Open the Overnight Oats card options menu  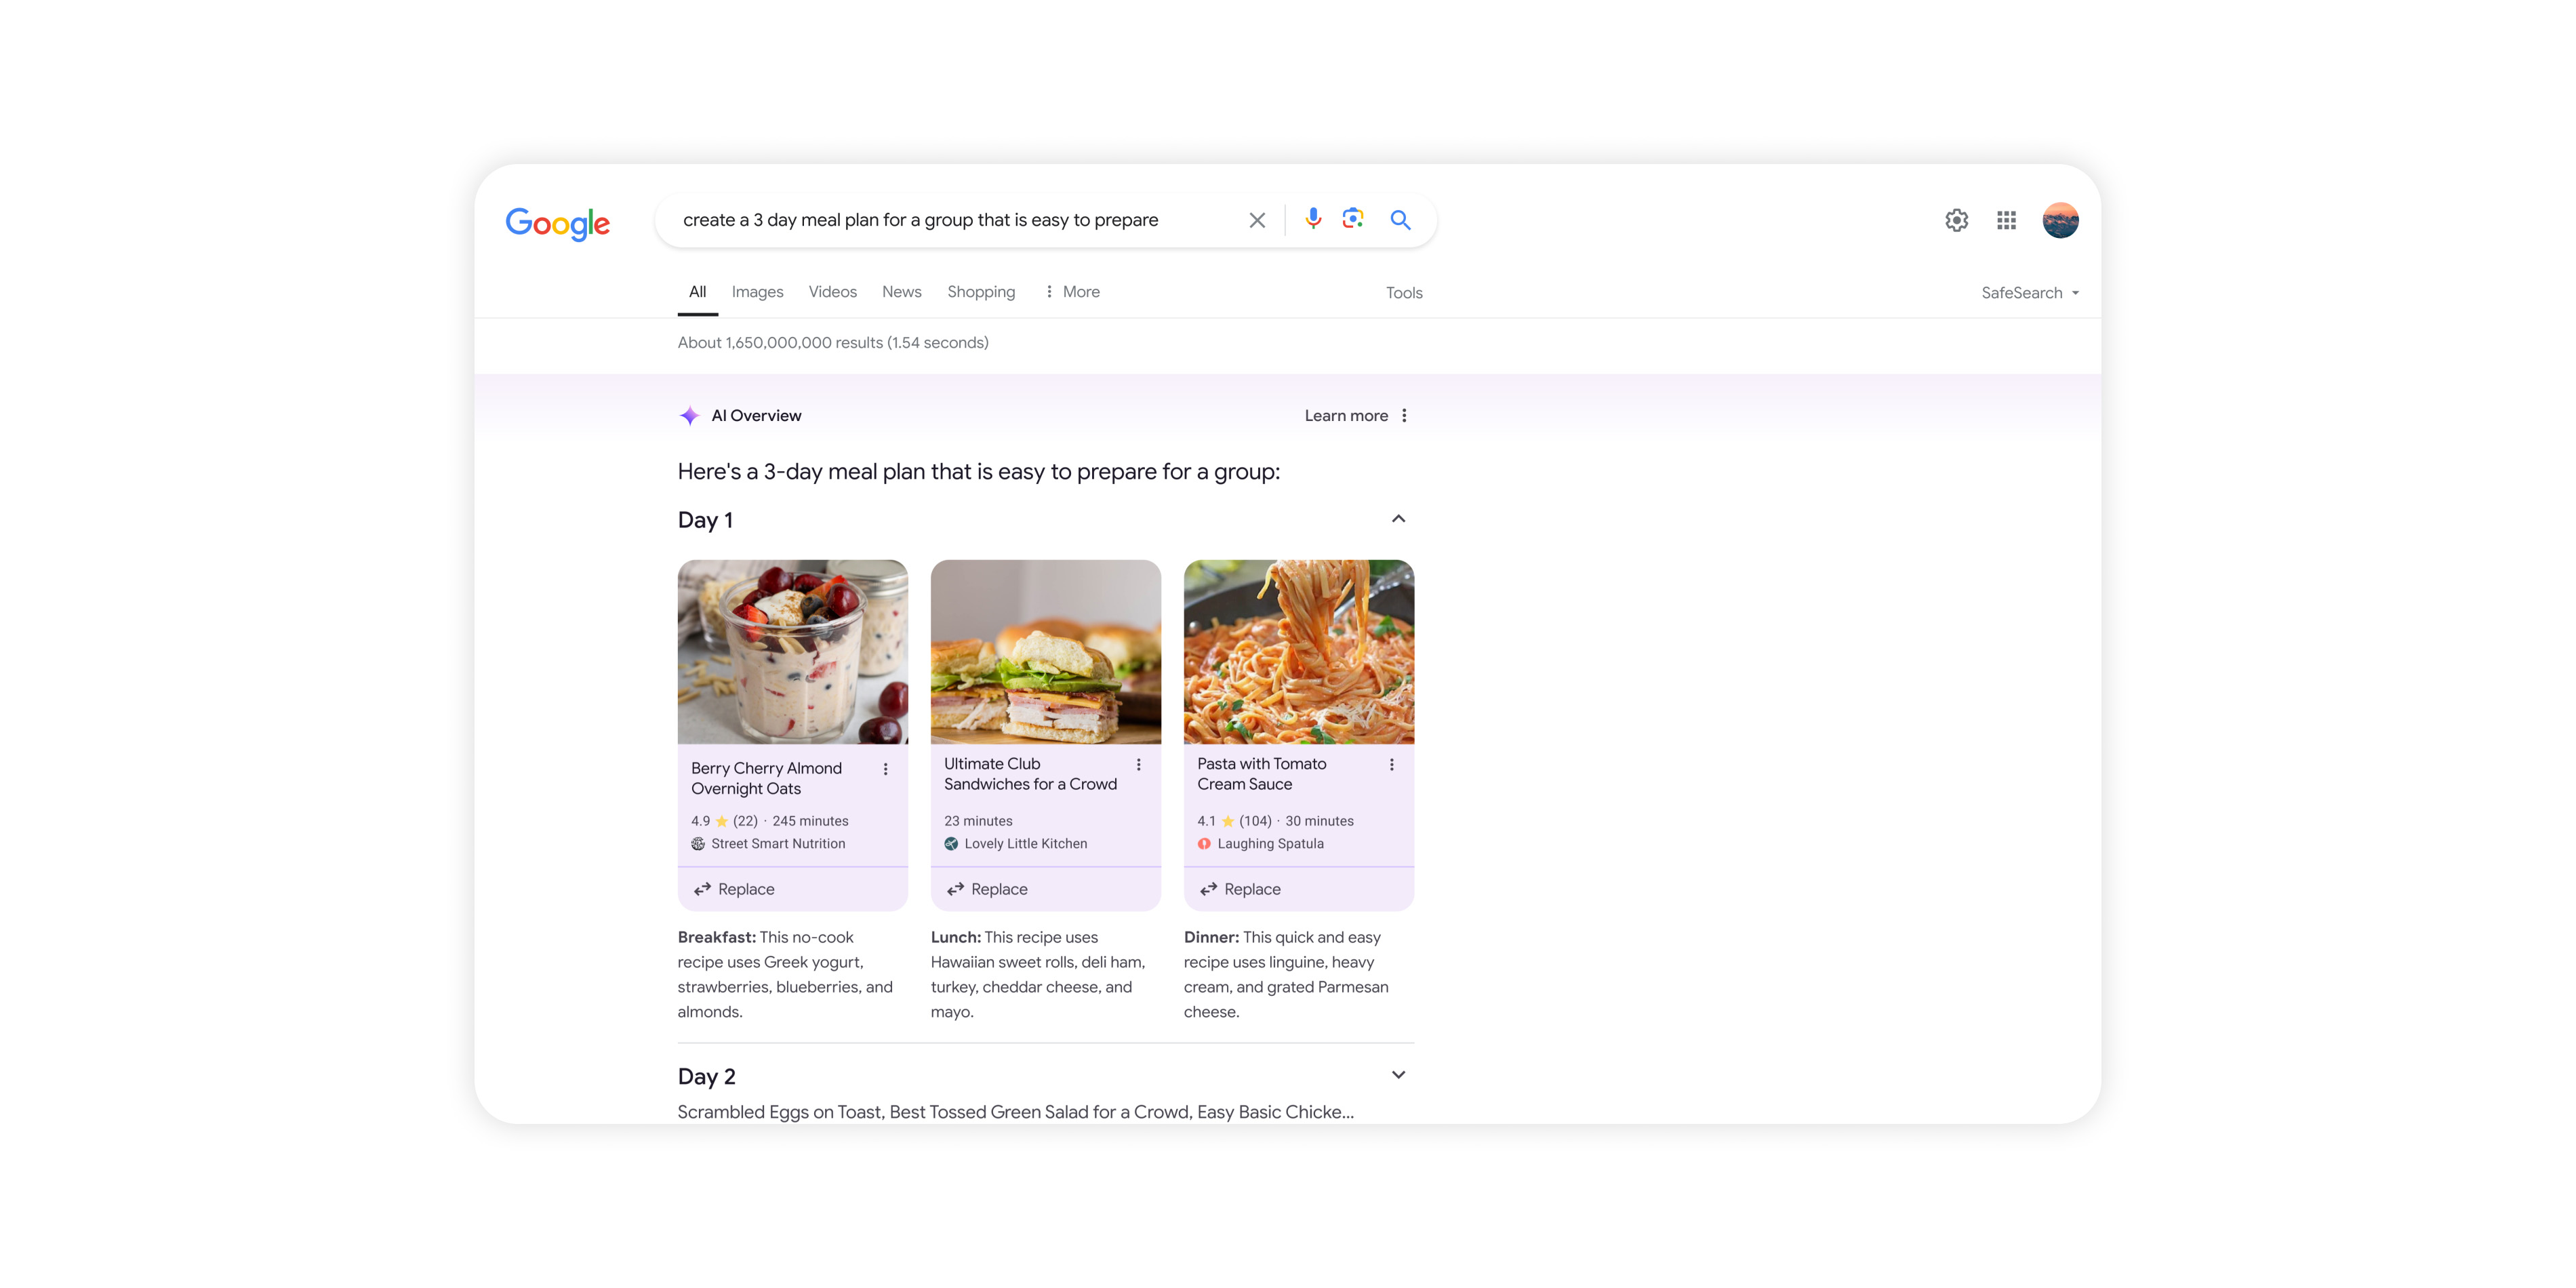(x=885, y=769)
